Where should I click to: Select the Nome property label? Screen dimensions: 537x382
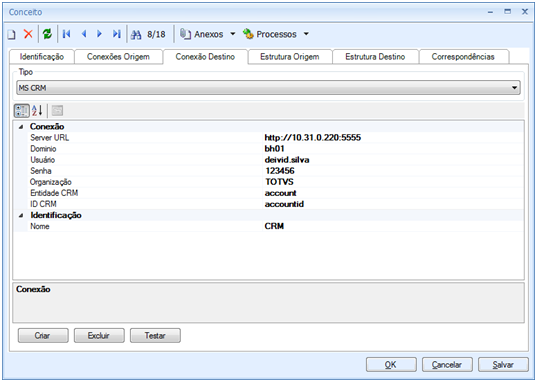(x=40, y=226)
